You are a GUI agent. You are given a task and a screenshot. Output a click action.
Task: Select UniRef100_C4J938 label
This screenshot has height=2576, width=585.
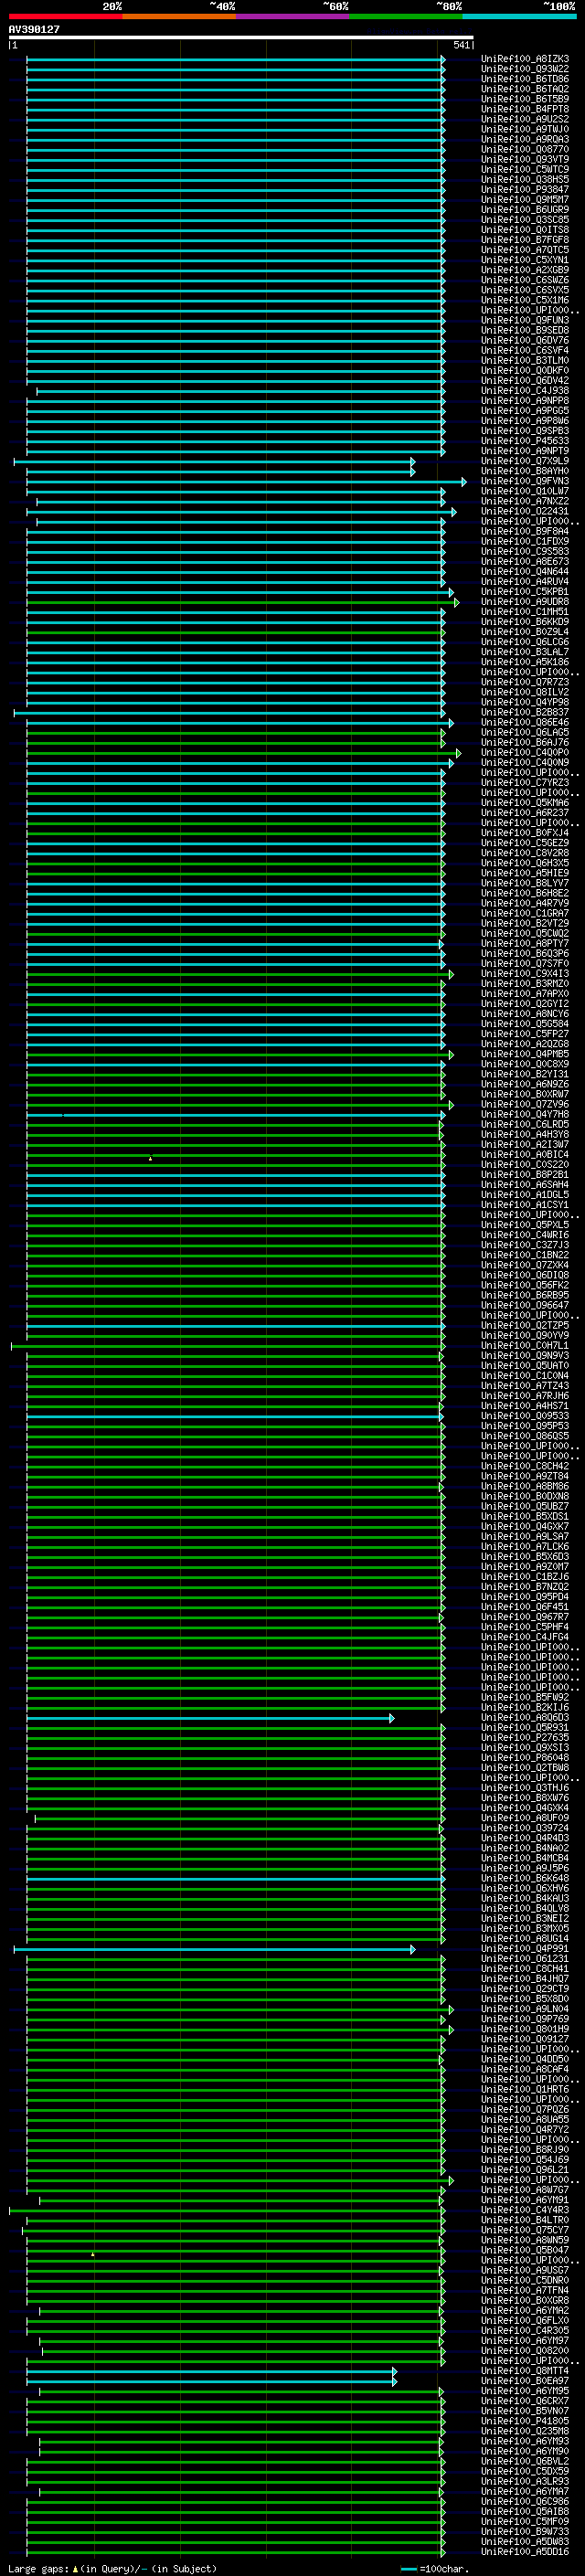(525, 391)
